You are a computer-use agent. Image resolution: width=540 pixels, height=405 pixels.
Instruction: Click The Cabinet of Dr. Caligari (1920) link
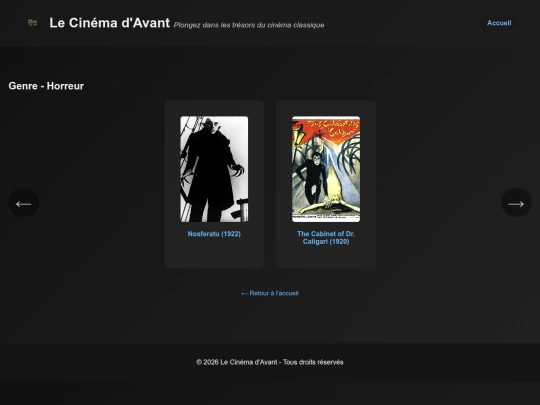tap(326, 238)
